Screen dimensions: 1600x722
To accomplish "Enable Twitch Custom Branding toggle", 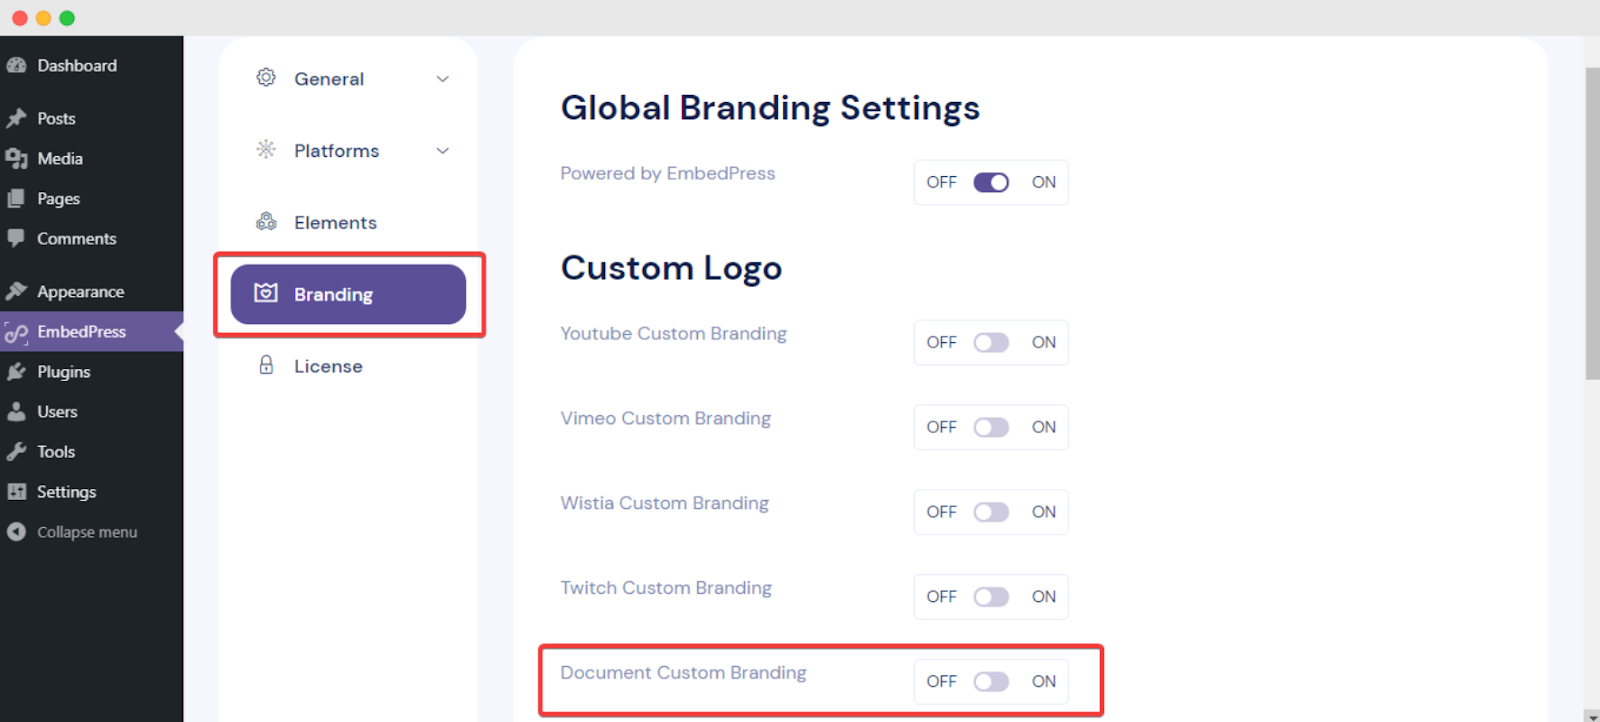I will pos(991,597).
